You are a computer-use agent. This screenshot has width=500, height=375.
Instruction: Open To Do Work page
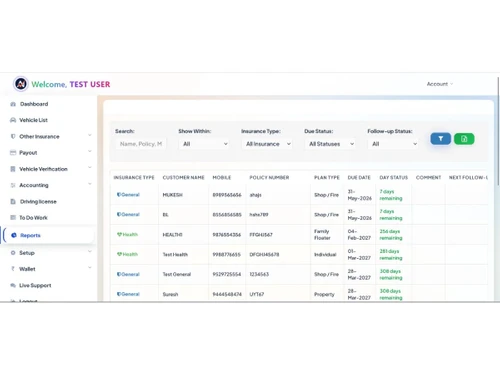click(x=33, y=218)
